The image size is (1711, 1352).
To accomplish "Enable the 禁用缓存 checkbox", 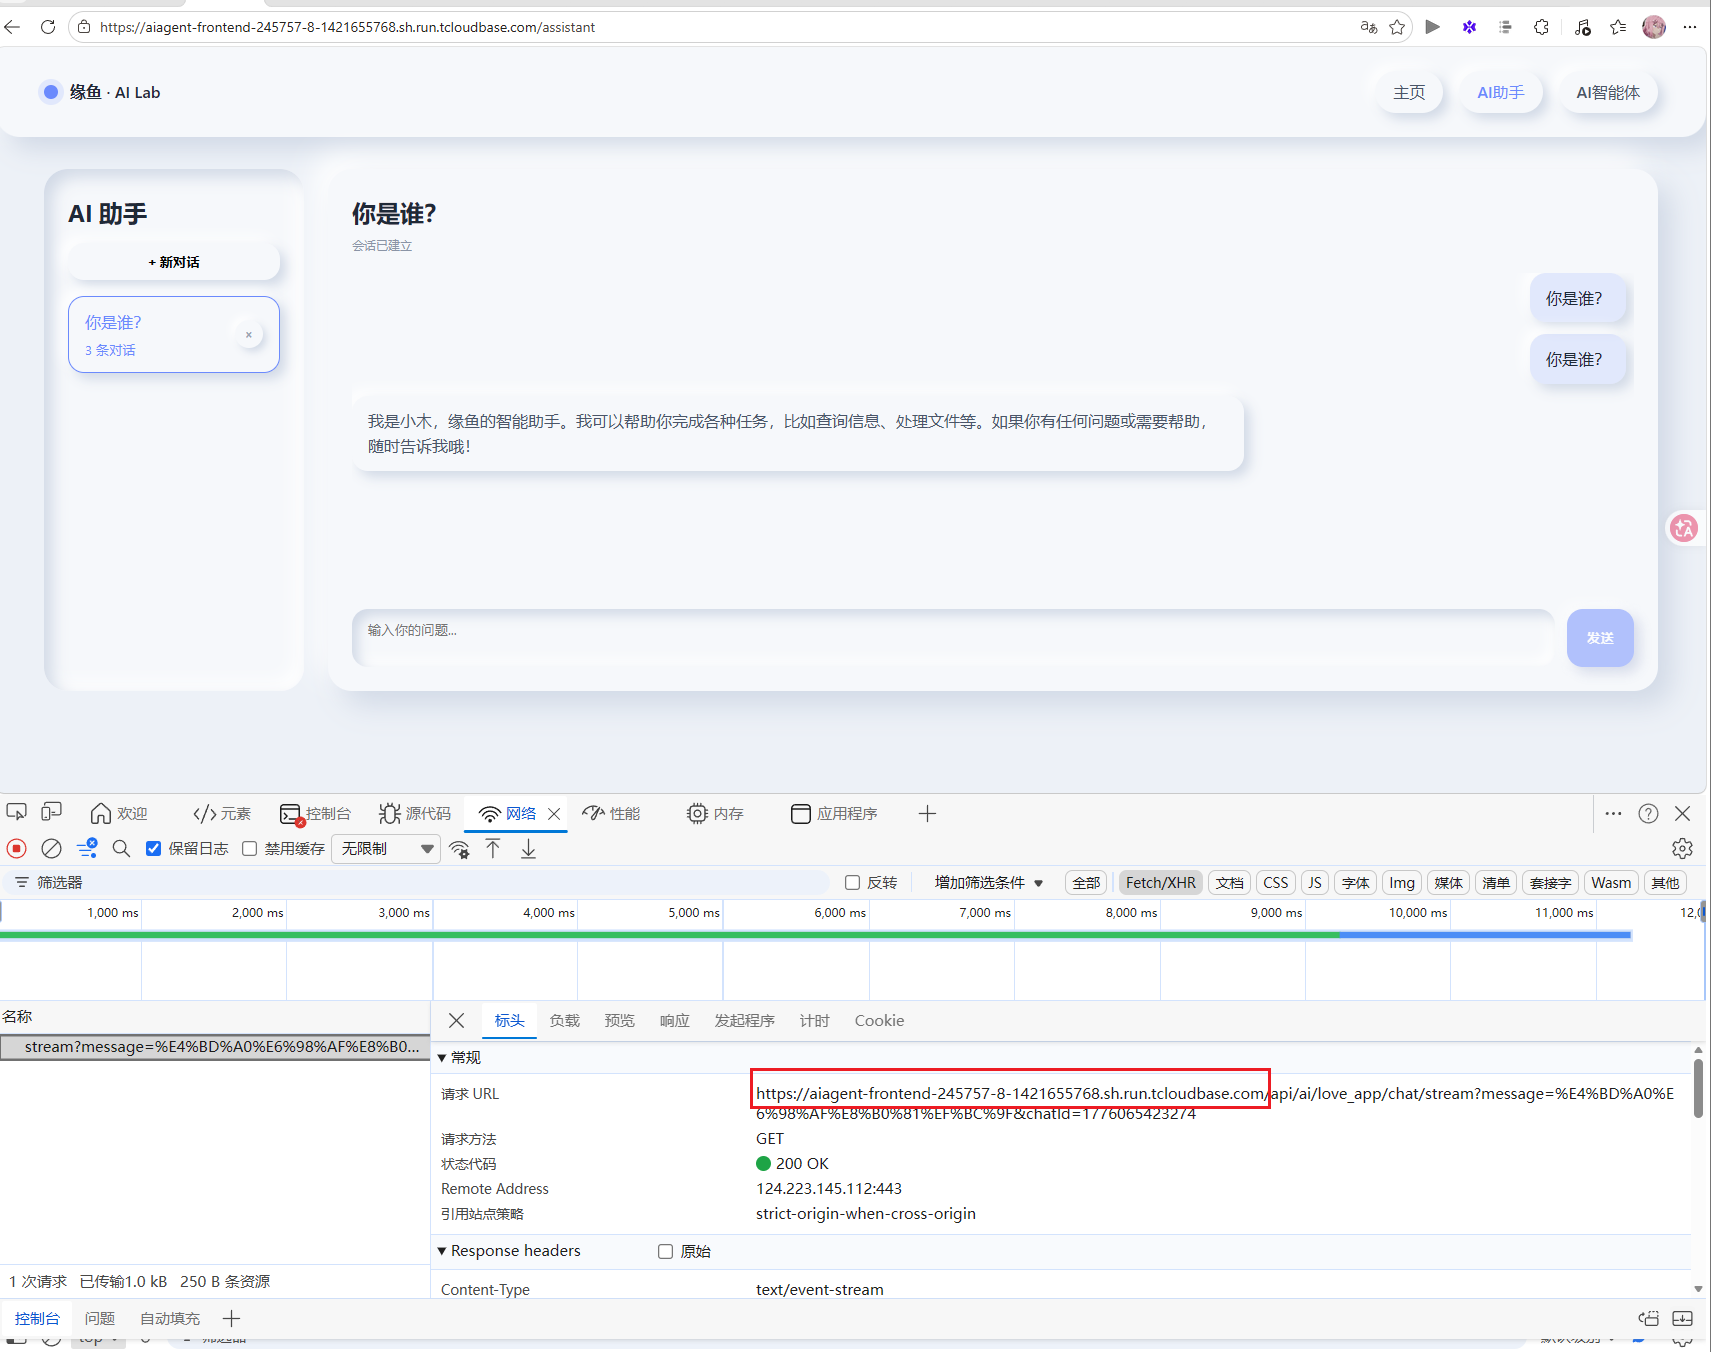I will click(x=250, y=849).
